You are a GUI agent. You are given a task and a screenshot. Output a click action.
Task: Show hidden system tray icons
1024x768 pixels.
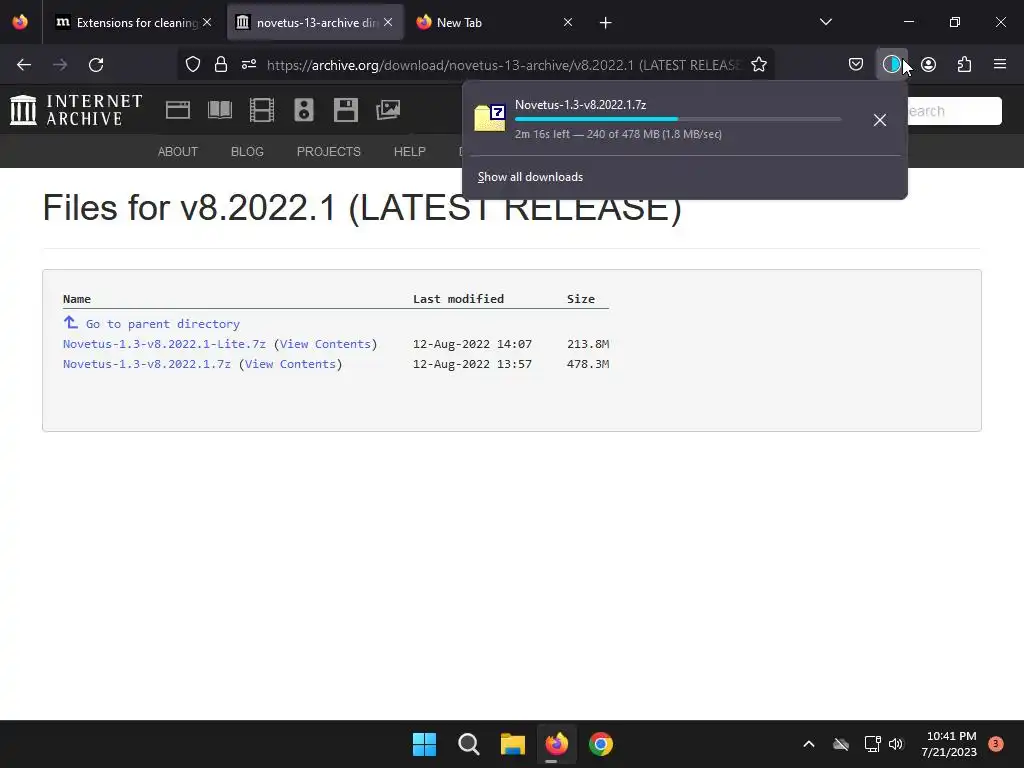808,744
